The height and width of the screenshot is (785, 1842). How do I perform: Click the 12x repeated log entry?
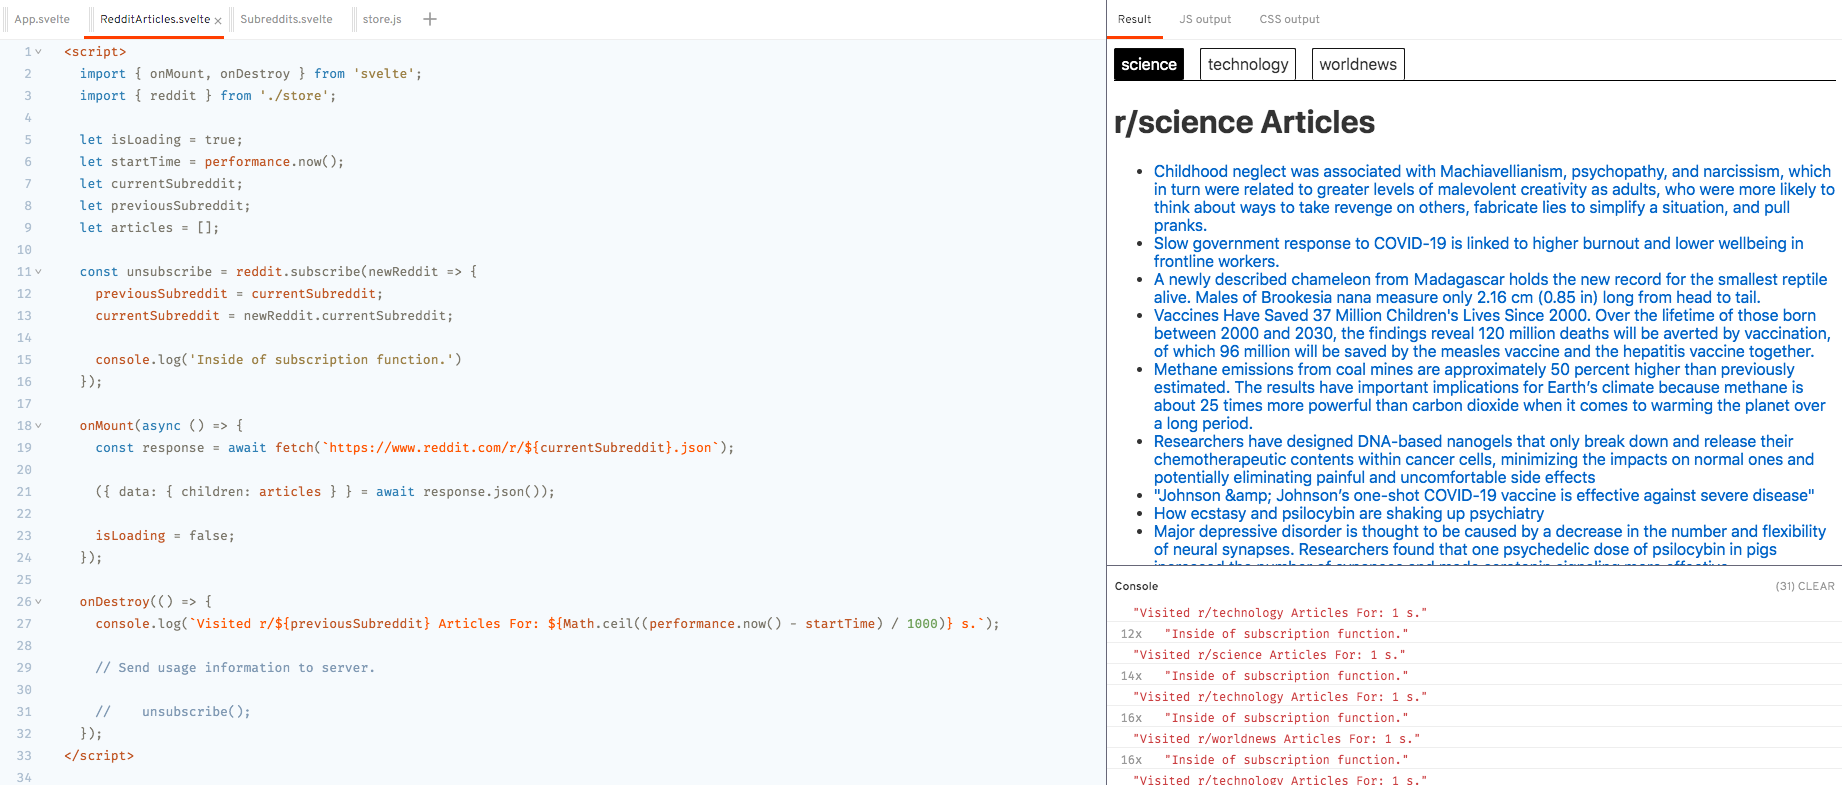pyautogui.click(x=1474, y=634)
